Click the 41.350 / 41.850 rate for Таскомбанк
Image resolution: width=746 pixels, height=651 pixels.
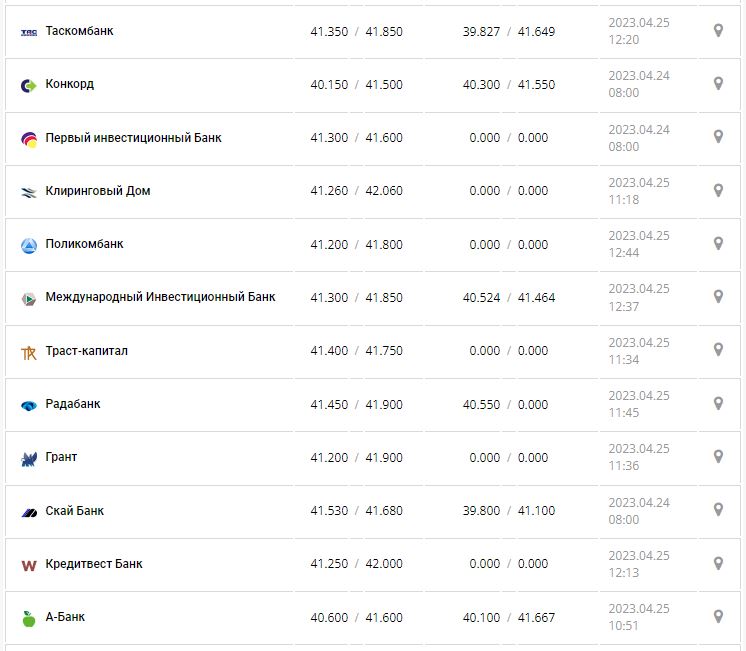pos(356,32)
